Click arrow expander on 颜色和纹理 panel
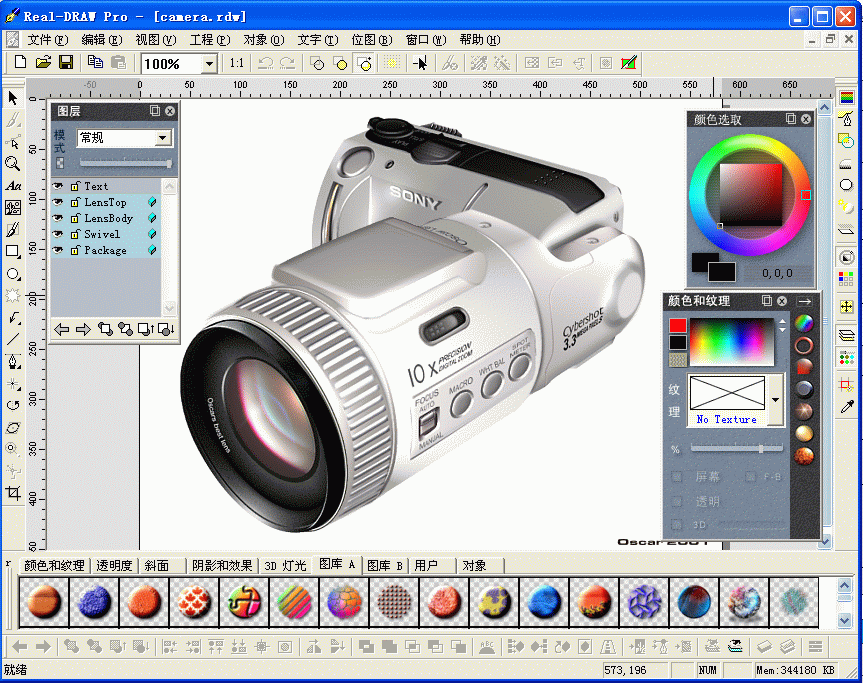This screenshot has width=863, height=683. (x=804, y=301)
